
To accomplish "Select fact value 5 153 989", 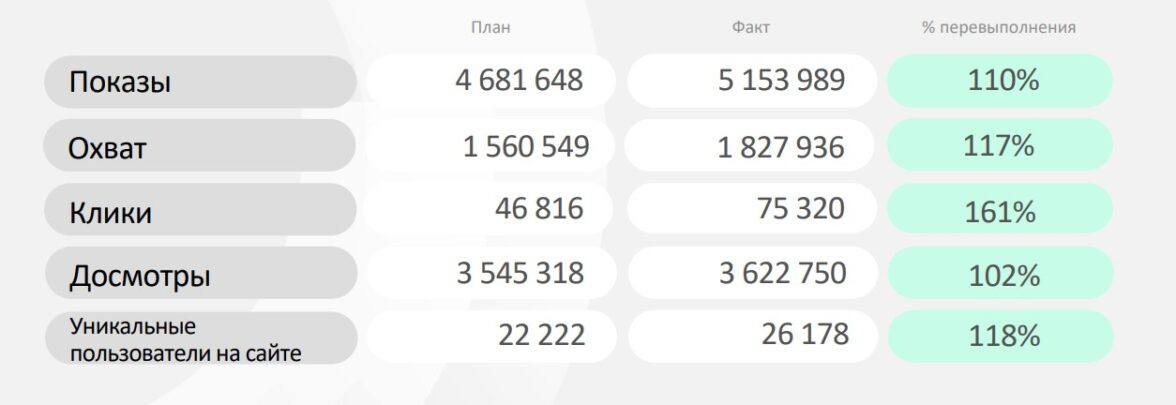I will tap(781, 80).
